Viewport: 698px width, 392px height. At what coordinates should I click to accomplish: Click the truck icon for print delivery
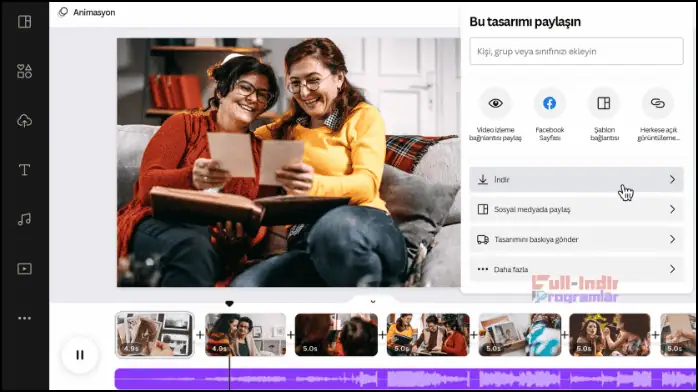point(483,239)
